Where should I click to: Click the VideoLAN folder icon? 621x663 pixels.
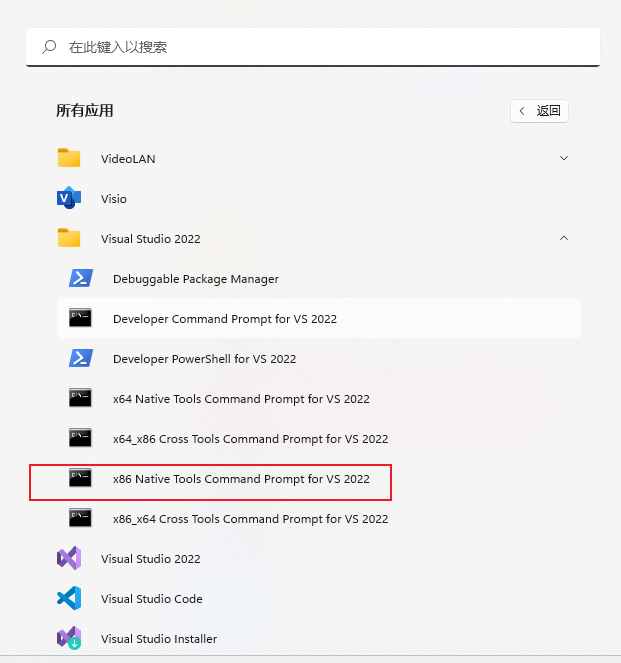point(69,158)
